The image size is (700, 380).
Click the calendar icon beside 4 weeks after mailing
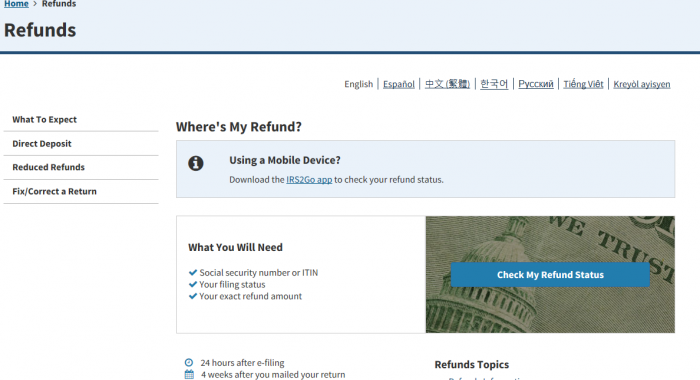[189, 375]
